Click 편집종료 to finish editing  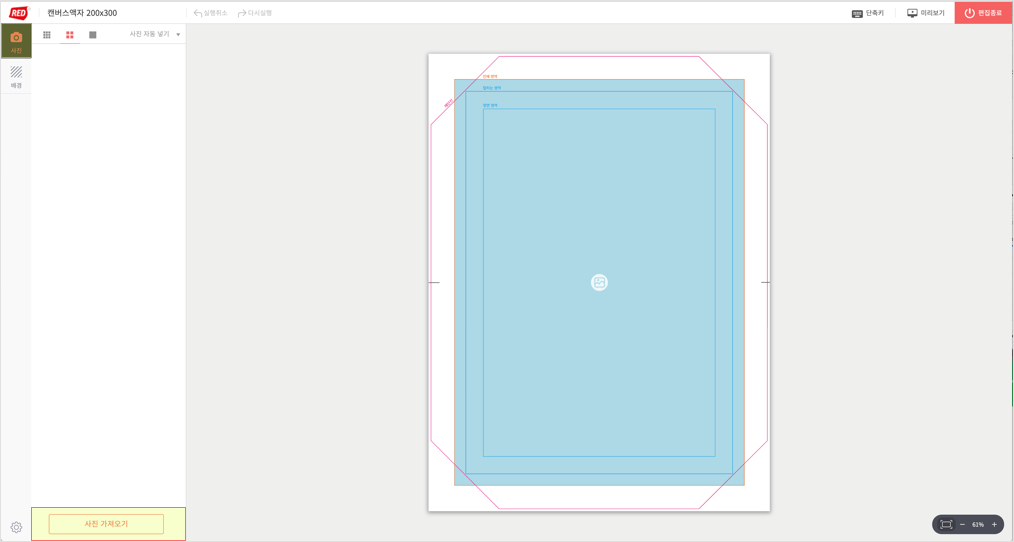984,13
